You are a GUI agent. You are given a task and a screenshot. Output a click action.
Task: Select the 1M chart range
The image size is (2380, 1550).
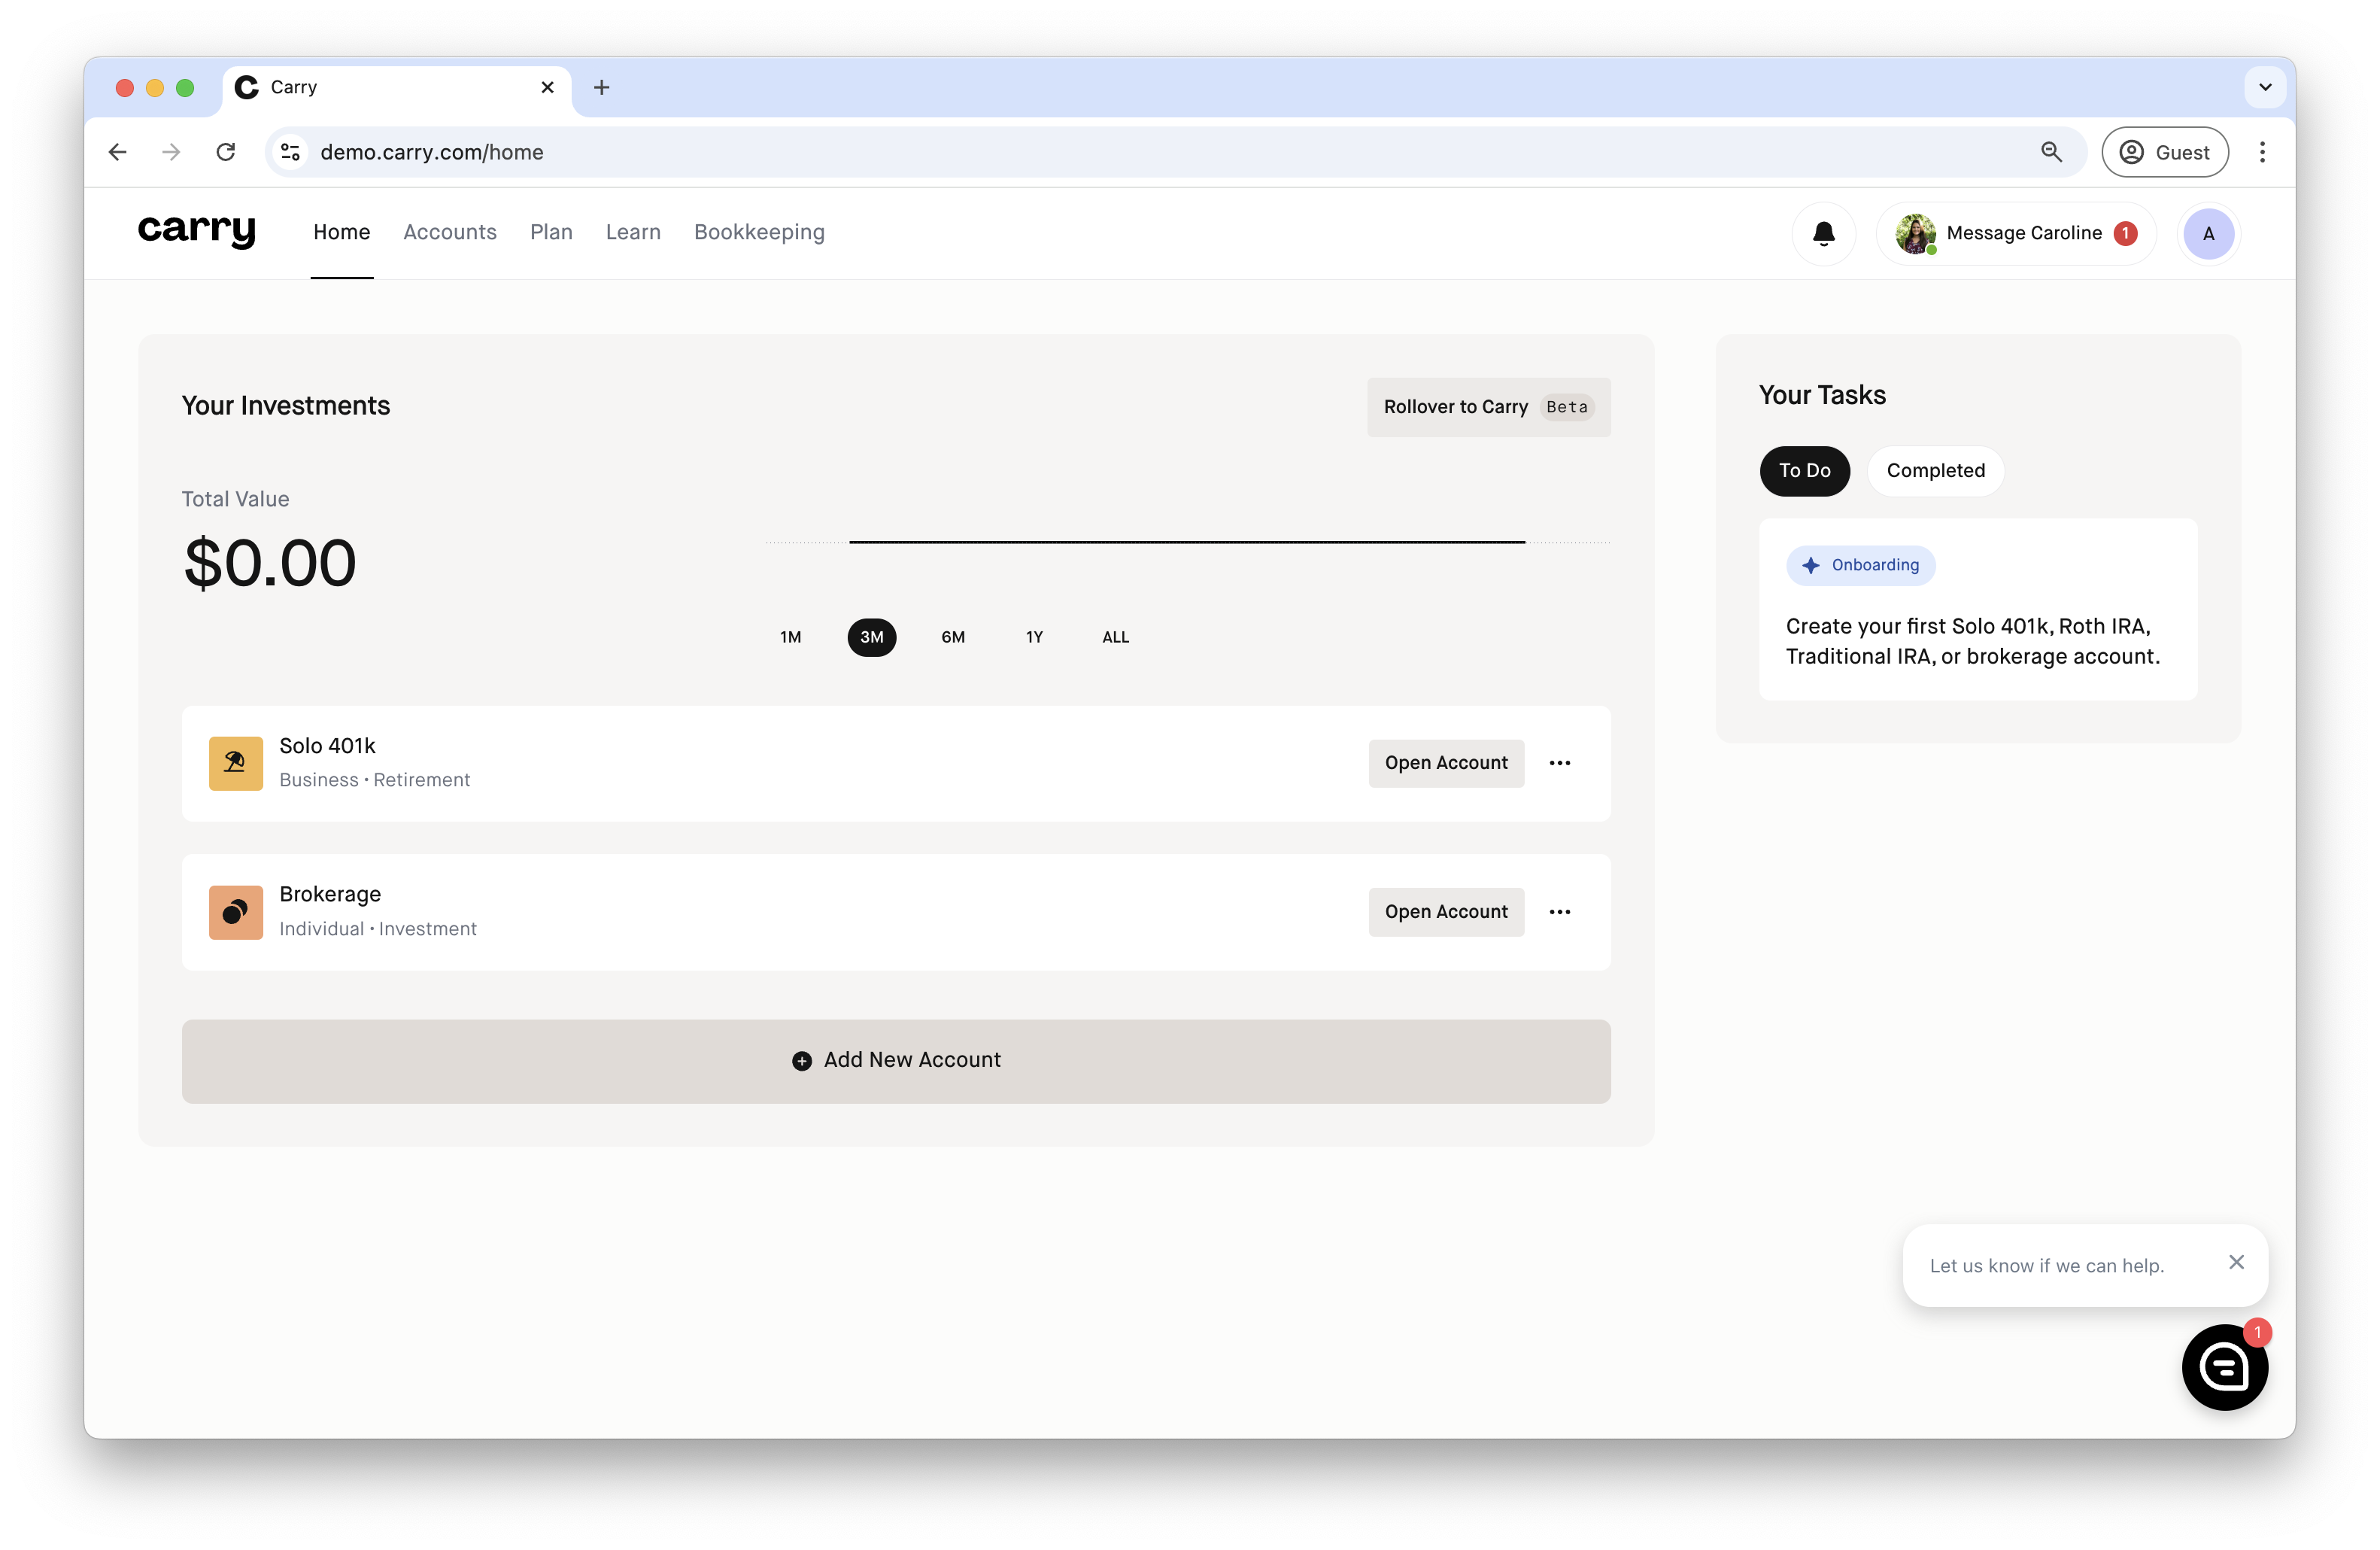(x=790, y=637)
